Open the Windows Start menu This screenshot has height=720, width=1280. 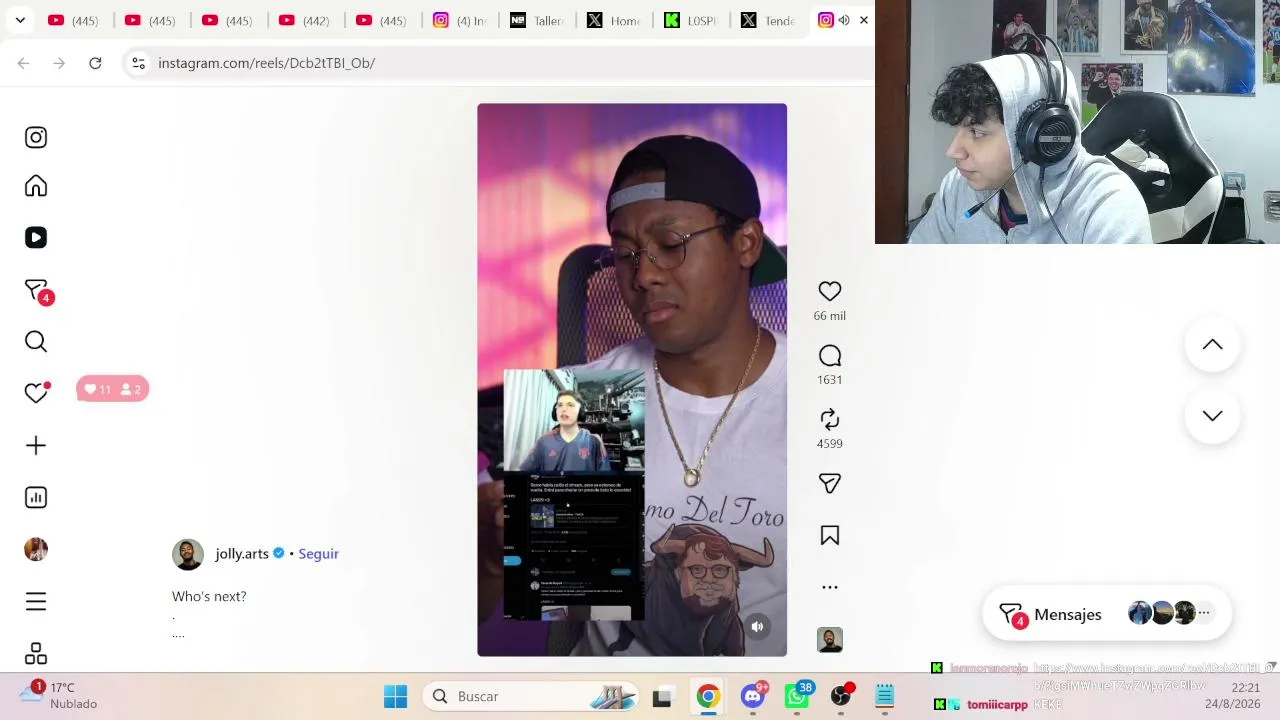396,696
